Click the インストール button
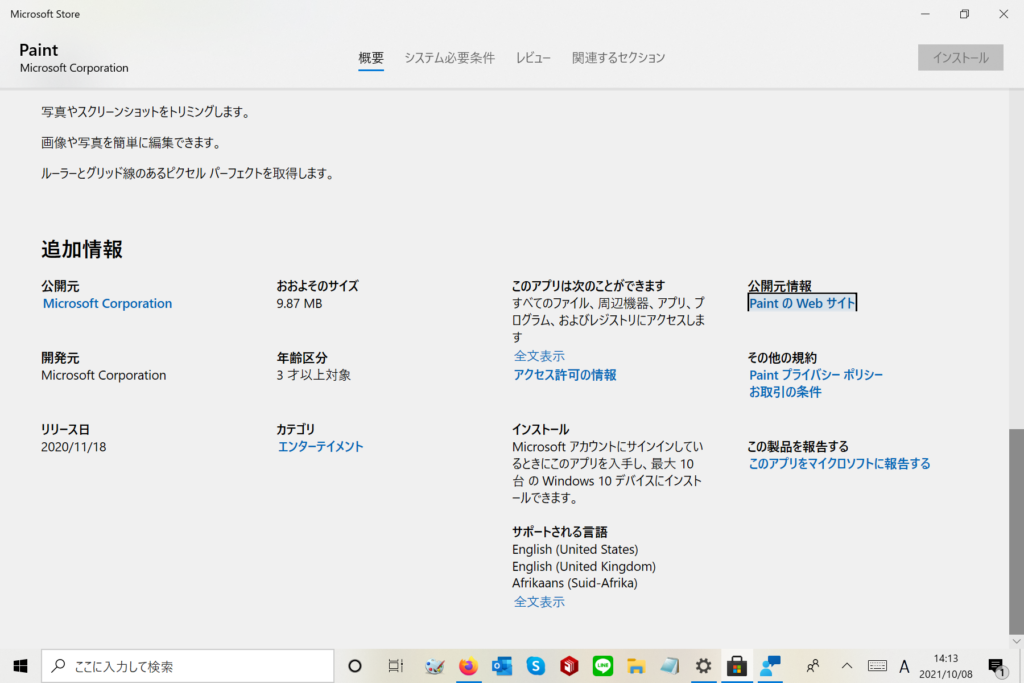Screen dimensions: 1024x683 coord(960,57)
